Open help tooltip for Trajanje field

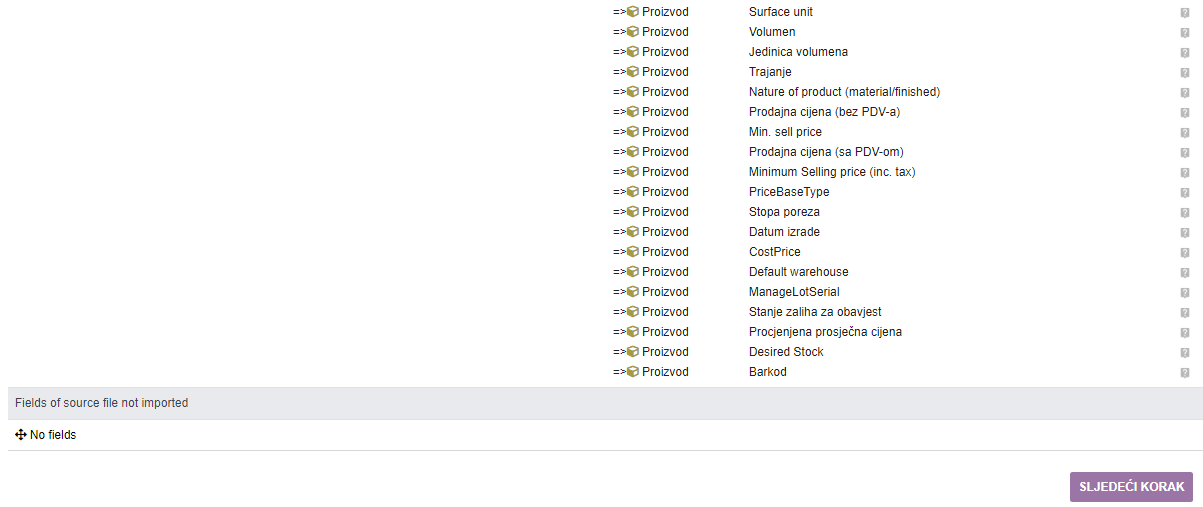tap(1184, 72)
